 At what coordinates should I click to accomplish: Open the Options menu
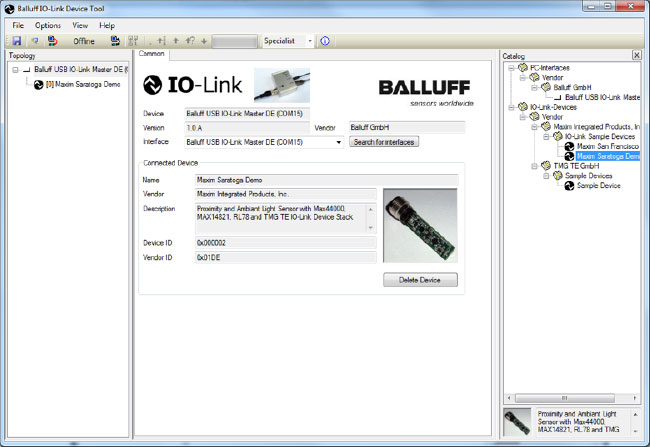48,25
